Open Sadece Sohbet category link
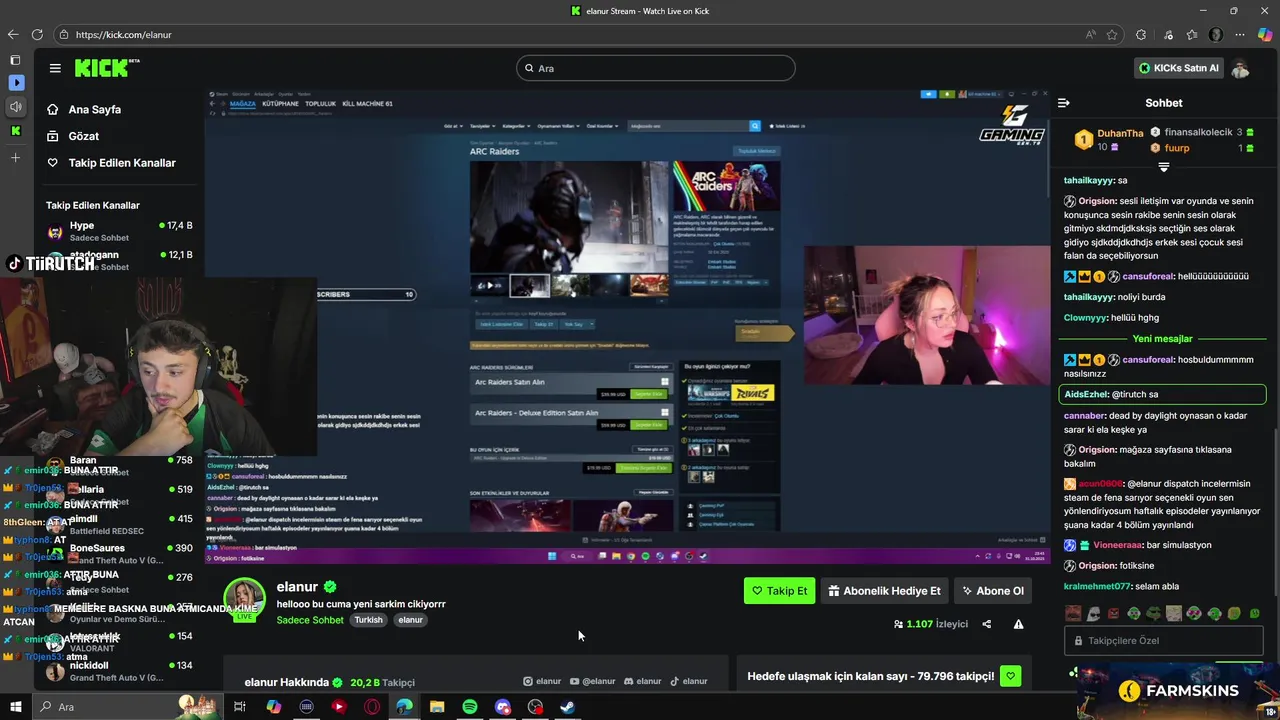Screen dimensions: 1280x720 [310, 620]
